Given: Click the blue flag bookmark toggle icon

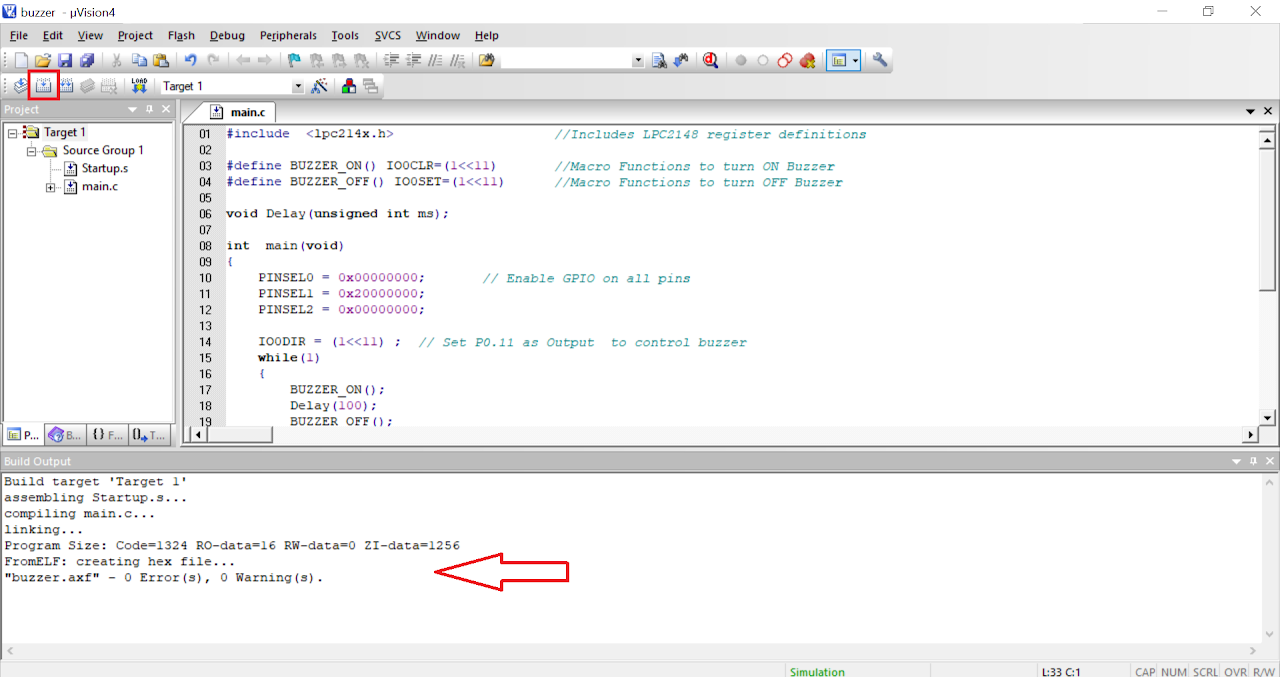Looking at the screenshot, I should click(x=294, y=60).
